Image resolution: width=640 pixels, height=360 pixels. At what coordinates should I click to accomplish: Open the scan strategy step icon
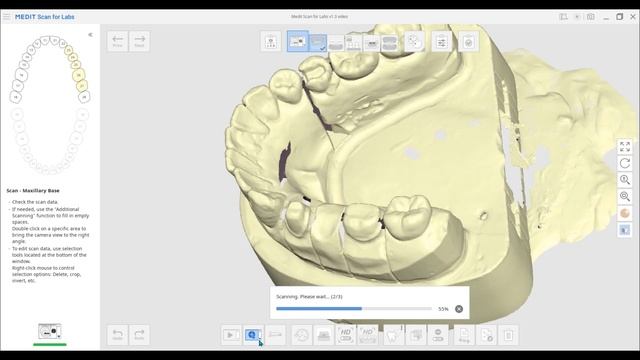tap(271, 42)
